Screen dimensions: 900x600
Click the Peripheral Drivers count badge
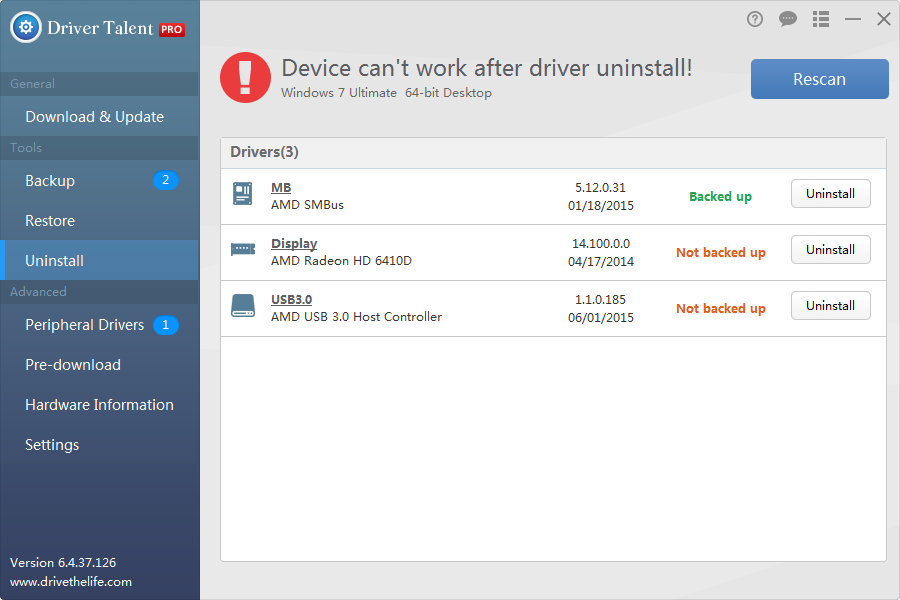[x=165, y=325]
